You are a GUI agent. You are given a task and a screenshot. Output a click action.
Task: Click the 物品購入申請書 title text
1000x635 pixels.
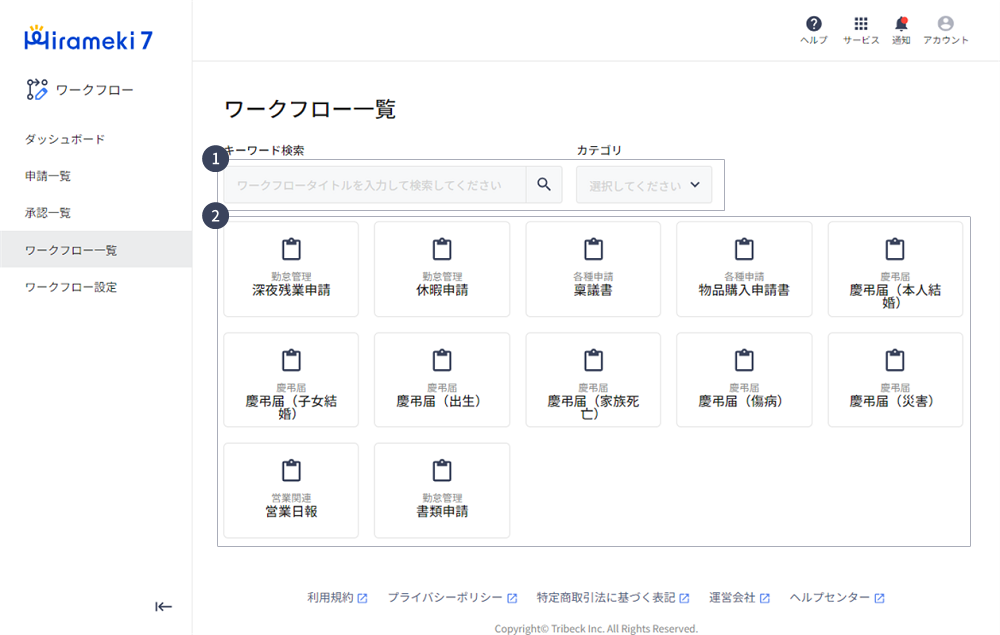744,290
